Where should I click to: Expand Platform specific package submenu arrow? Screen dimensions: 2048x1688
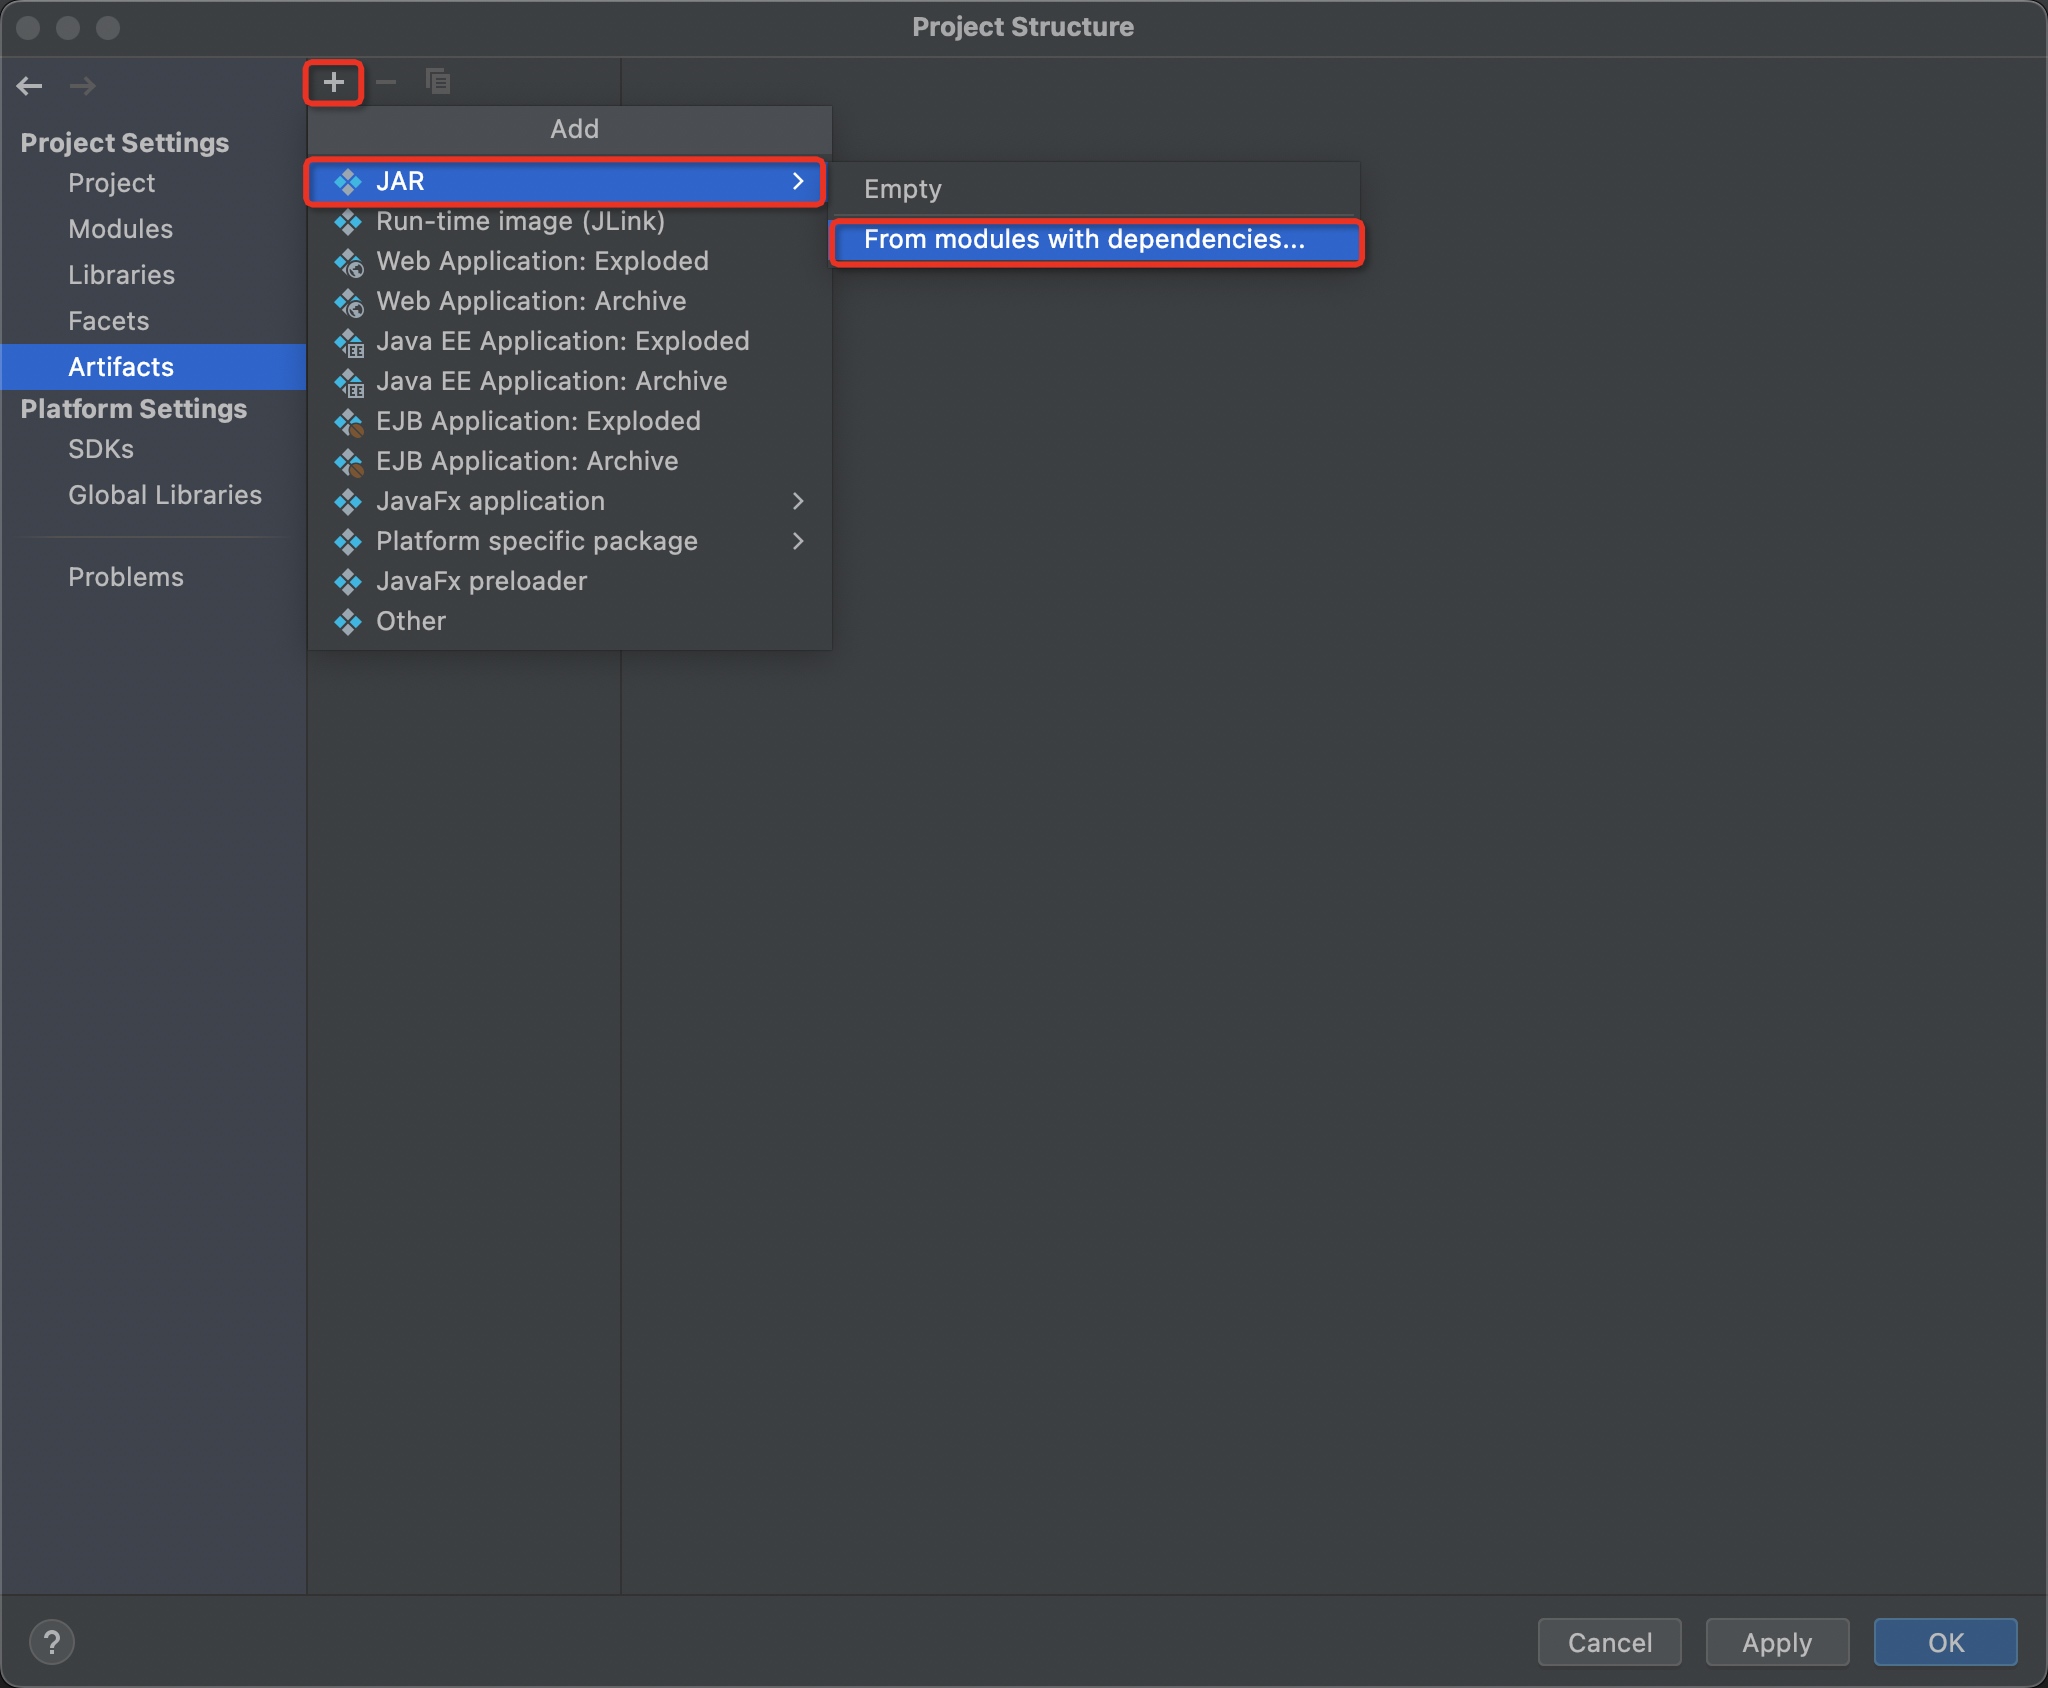(x=798, y=541)
